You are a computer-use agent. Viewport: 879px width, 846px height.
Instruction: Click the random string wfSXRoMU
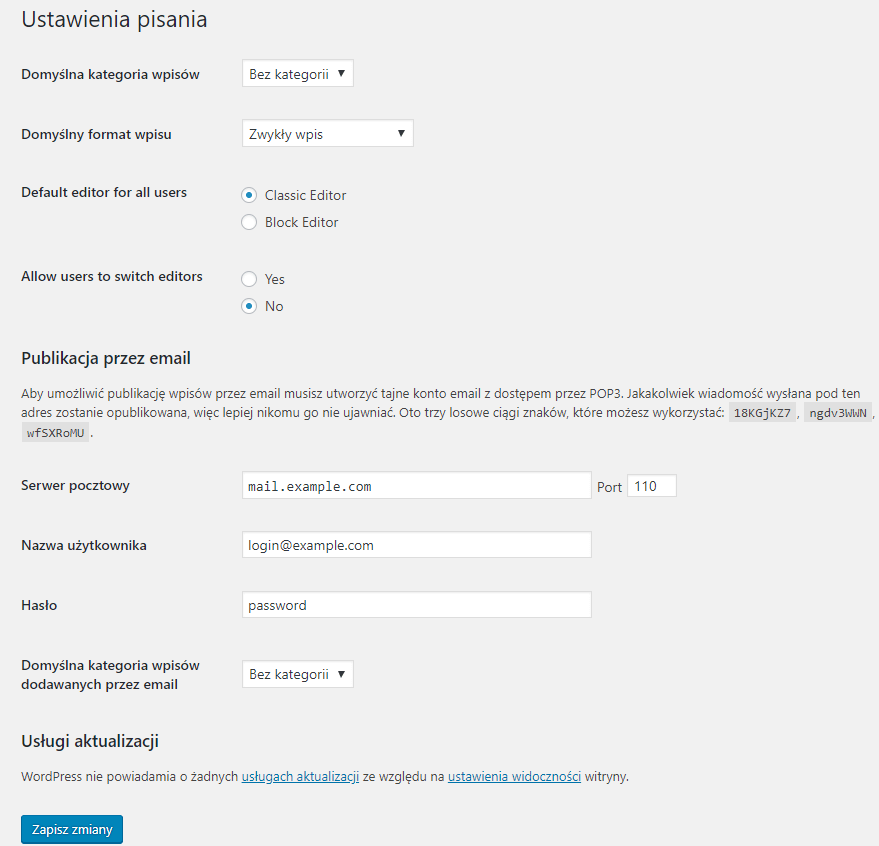click(55, 433)
